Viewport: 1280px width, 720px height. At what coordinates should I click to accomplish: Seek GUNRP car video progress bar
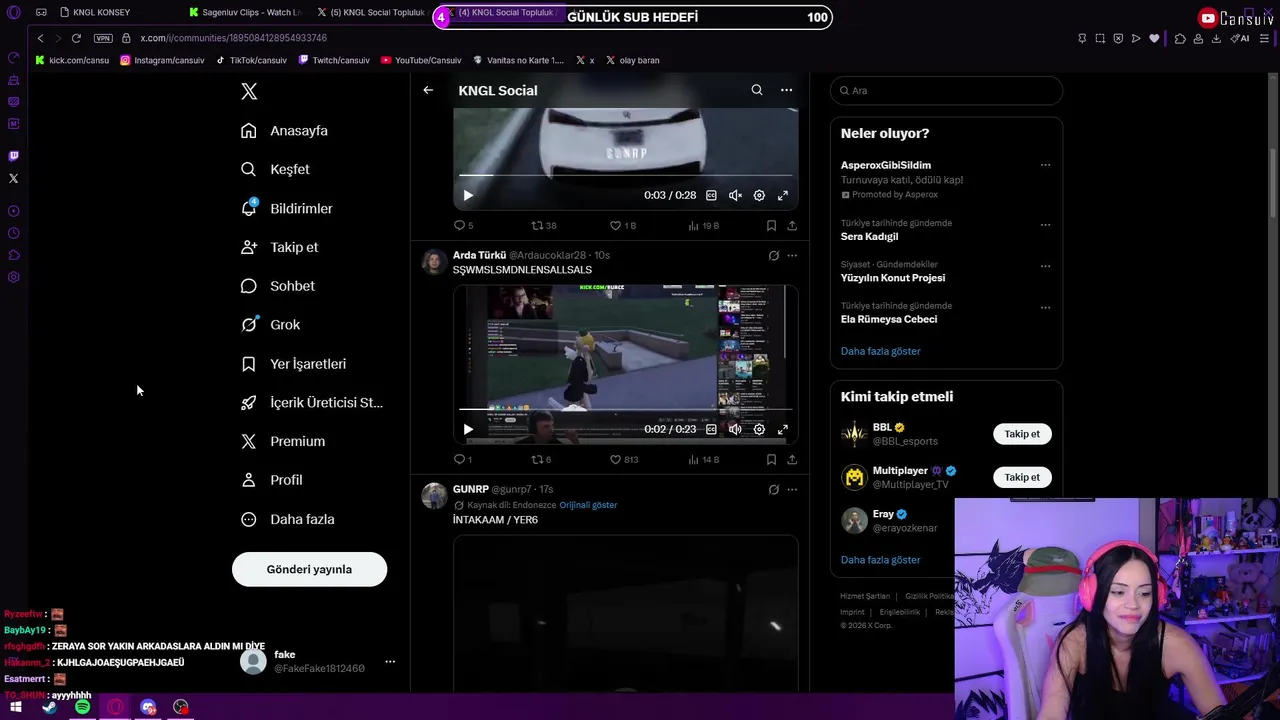tap(626, 175)
